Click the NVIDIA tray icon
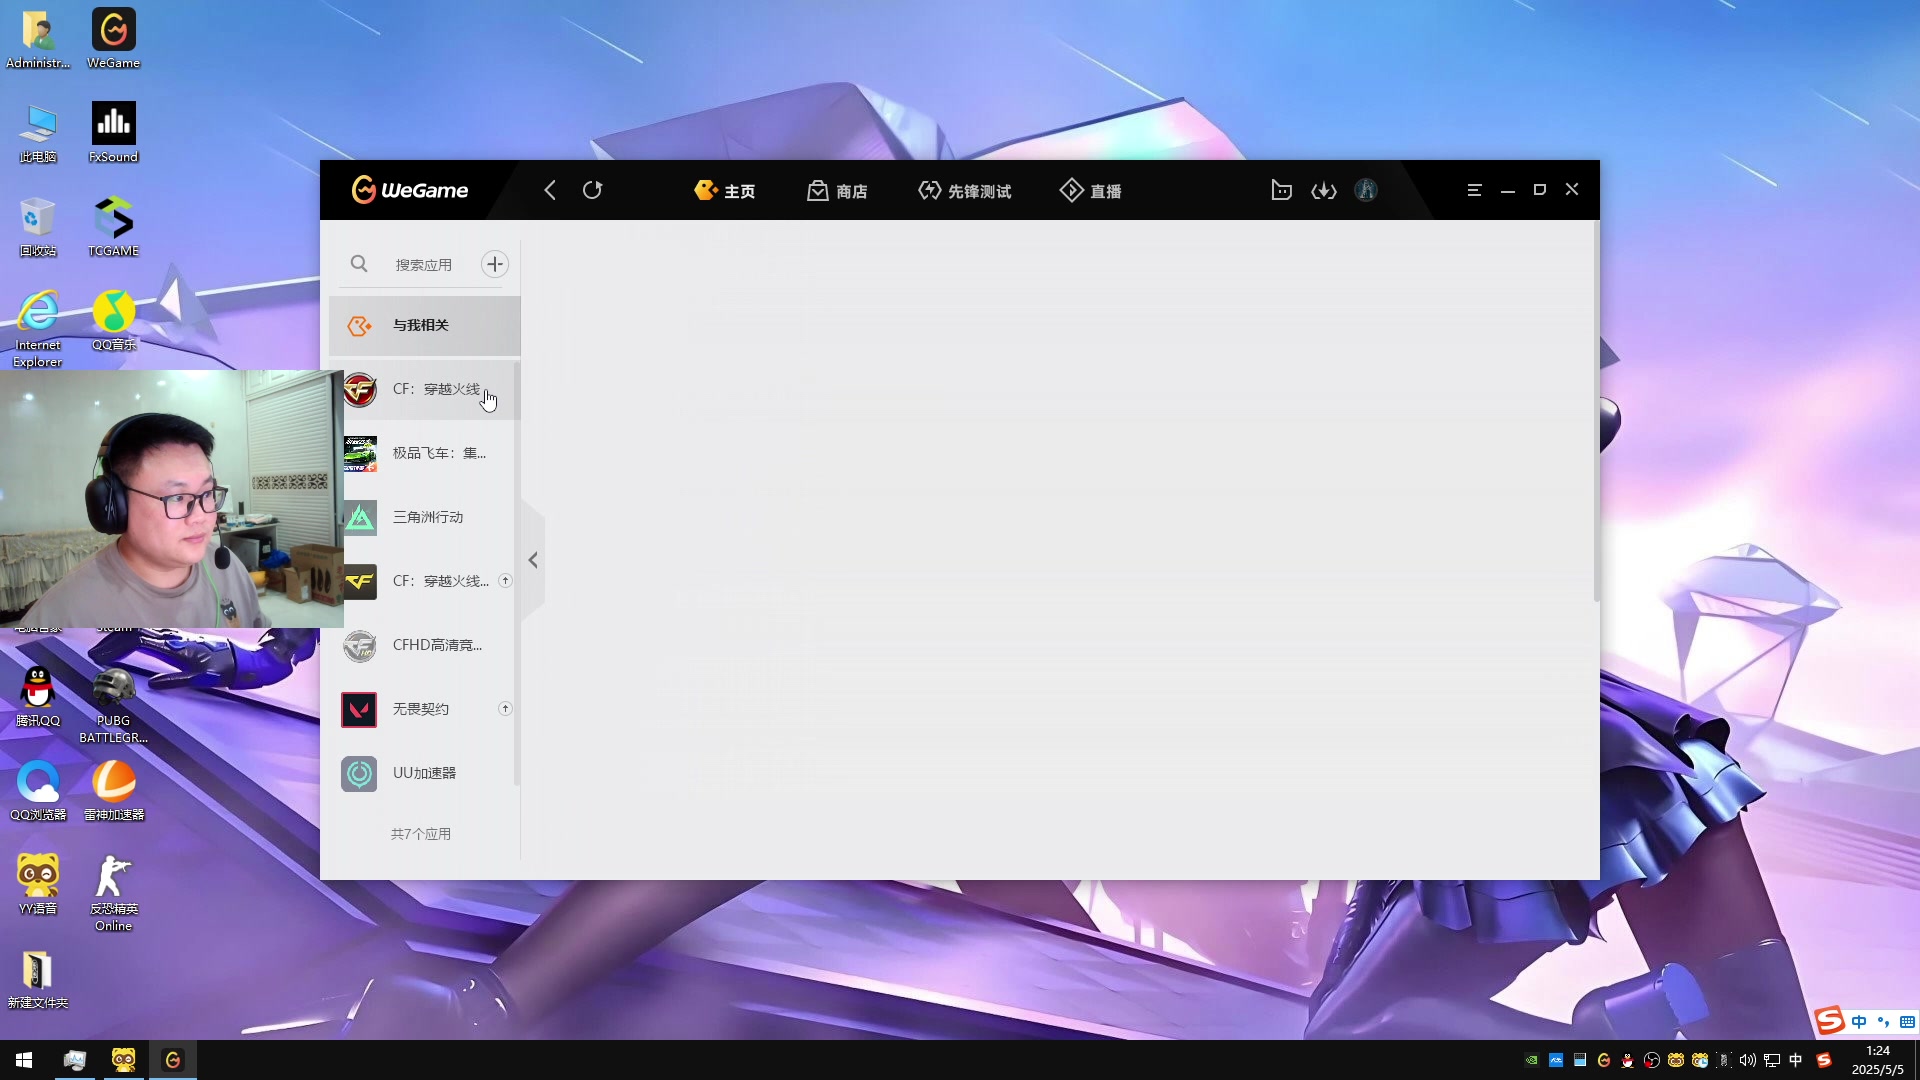 [x=1531, y=1060]
